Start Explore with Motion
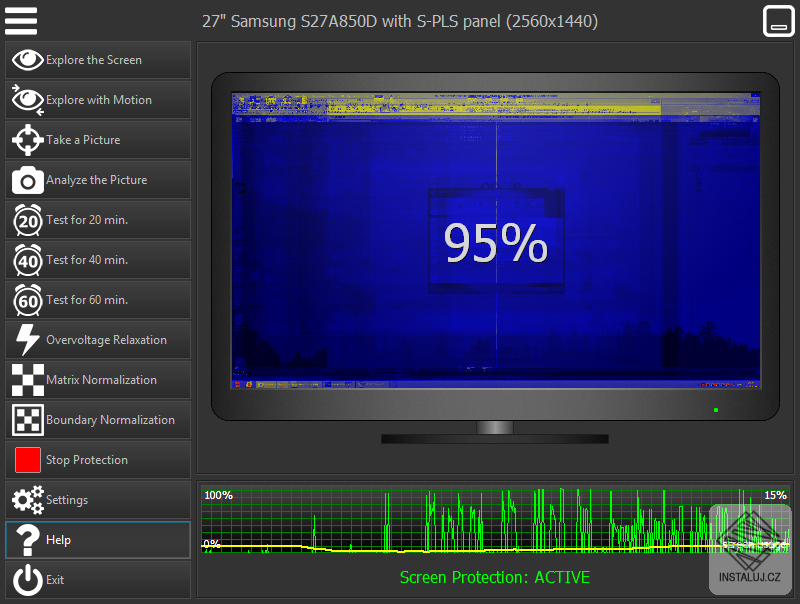Image resolution: width=800 pixels, height=604 pixels. 98,100
